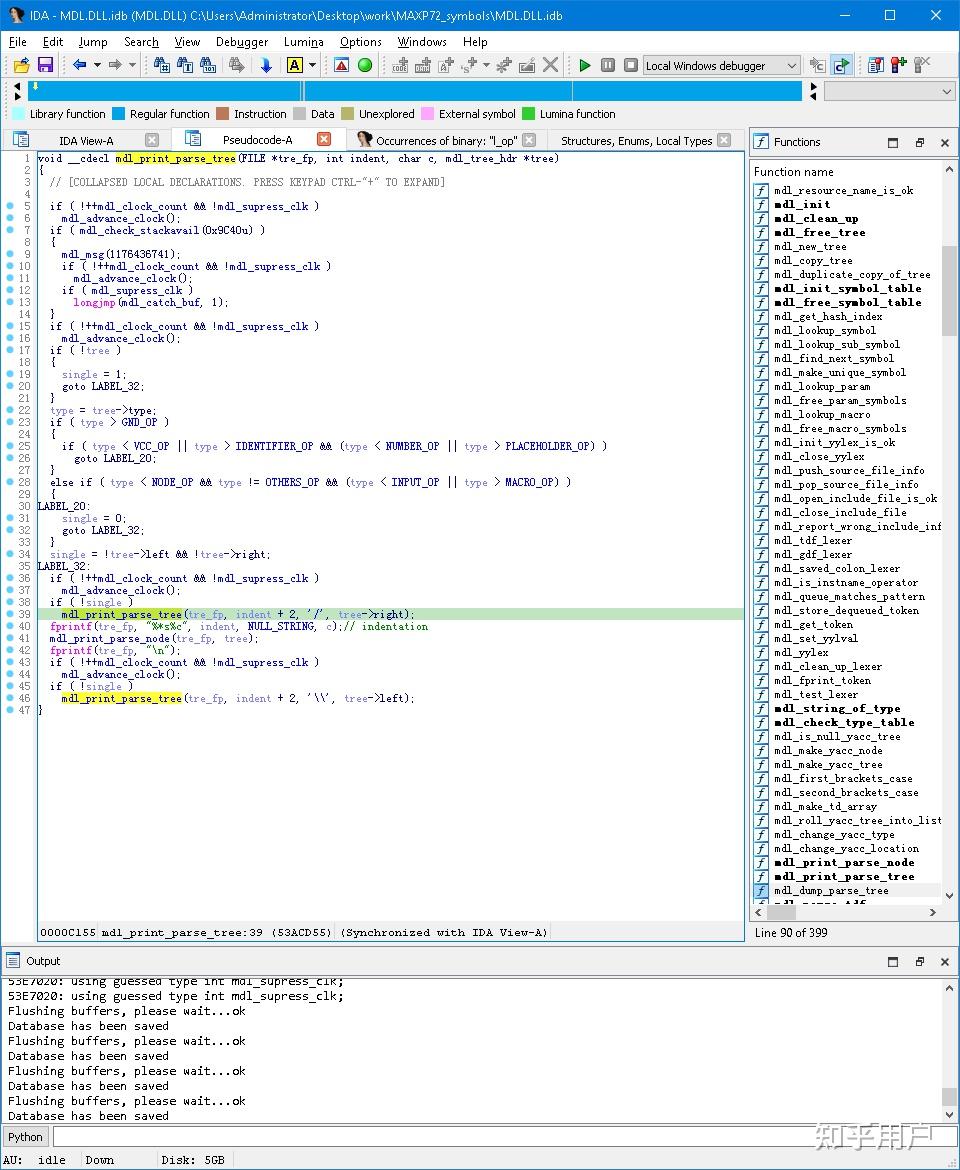The image size is (960, 1170).
Task: Click the Regular function blue color swatch
Action: [119, 114]
